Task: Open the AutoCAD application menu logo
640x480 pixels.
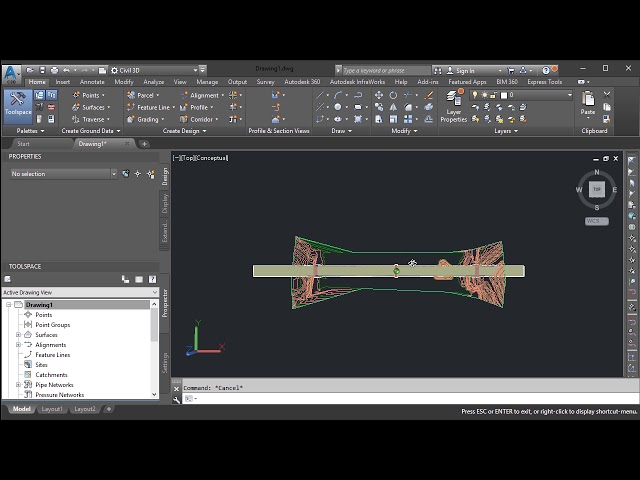Action: pos(11,73)
